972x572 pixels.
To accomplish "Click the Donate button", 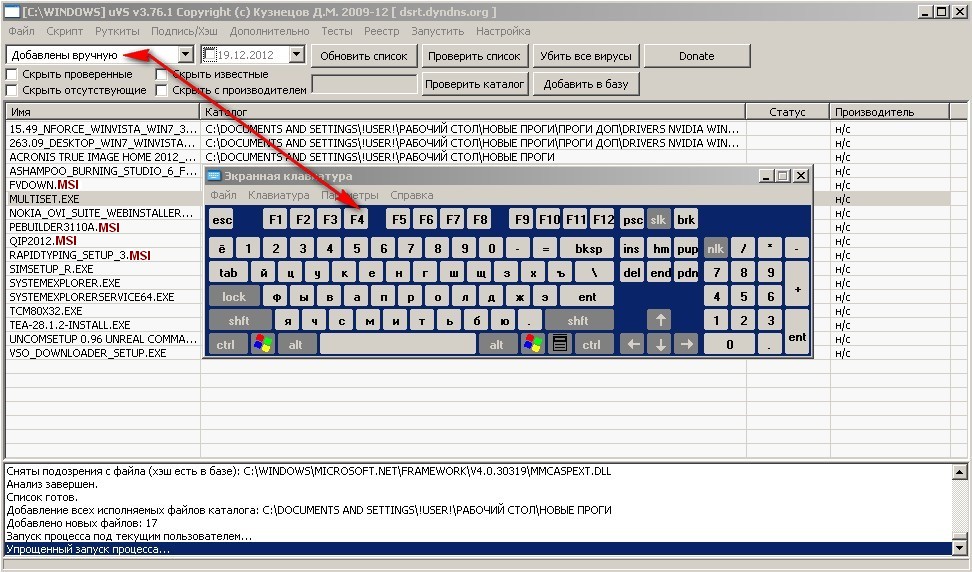I will [x=697, y=56].
